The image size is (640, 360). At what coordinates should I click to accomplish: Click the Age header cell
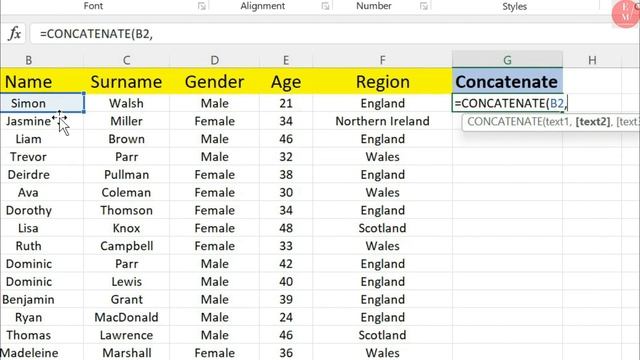286,82
